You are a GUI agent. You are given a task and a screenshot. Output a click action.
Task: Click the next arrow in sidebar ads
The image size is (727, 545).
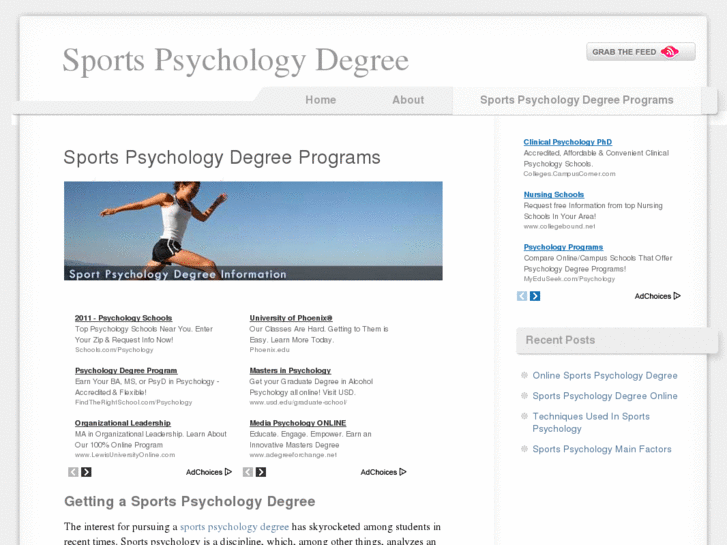(x=535, y=296)
